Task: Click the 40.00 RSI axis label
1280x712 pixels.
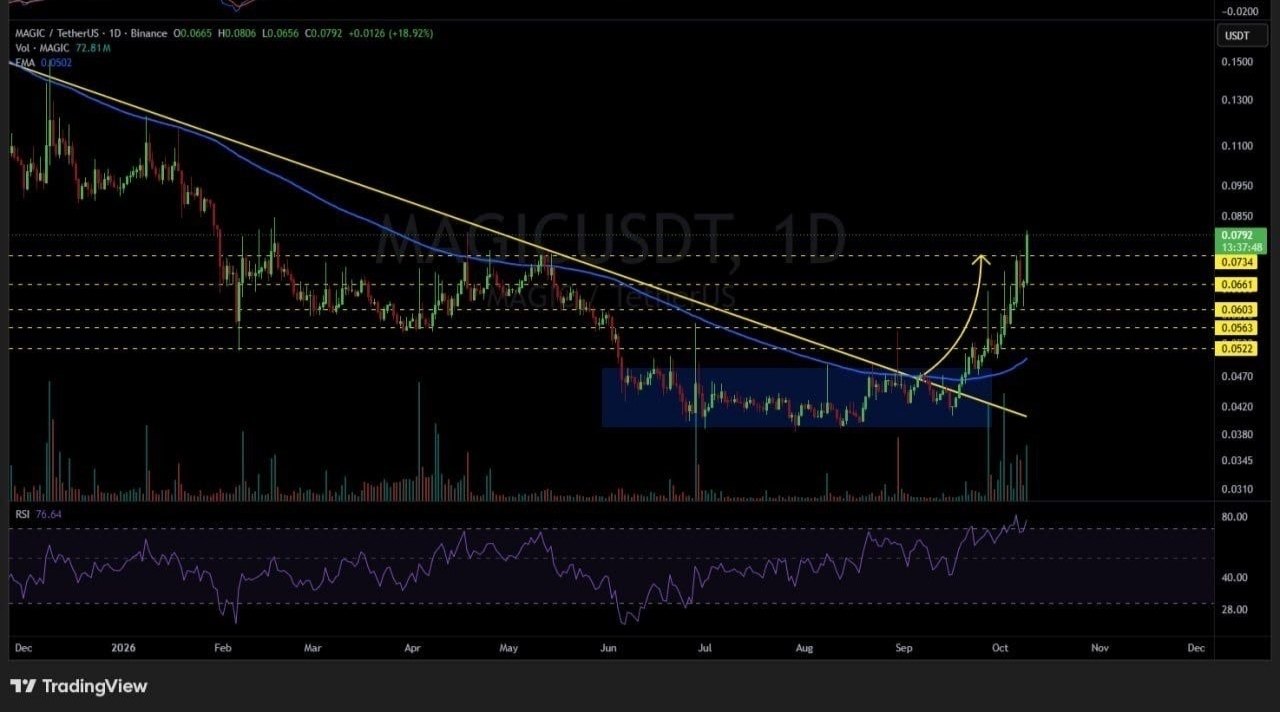Action: point(1235,577)
